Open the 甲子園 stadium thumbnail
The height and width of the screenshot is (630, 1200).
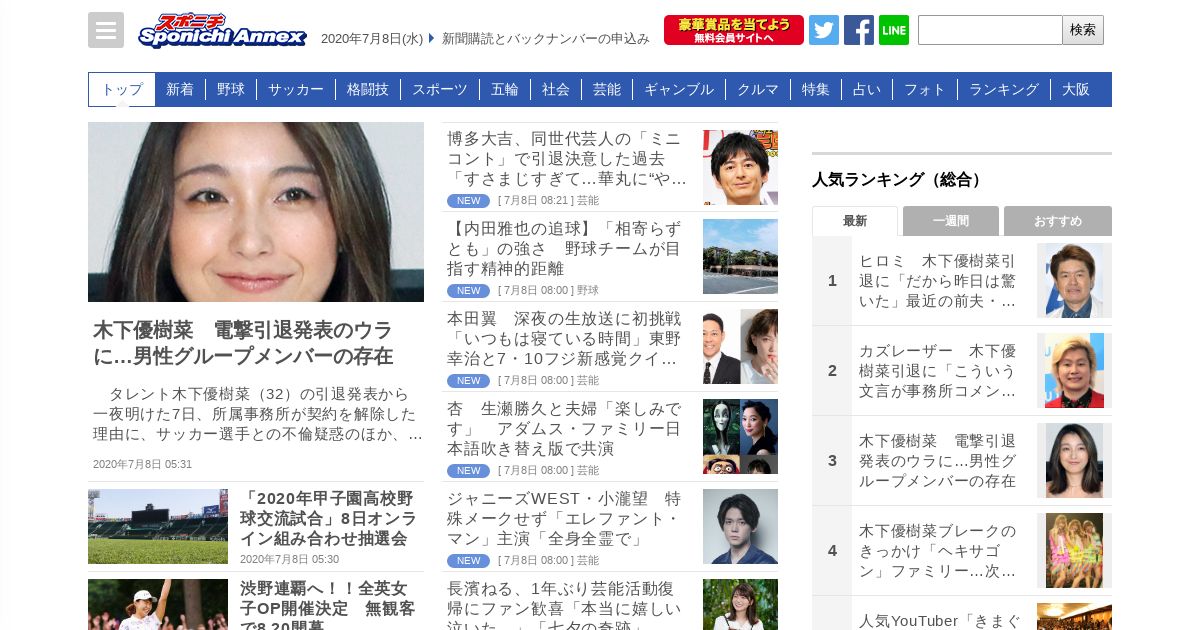point(158,526)
